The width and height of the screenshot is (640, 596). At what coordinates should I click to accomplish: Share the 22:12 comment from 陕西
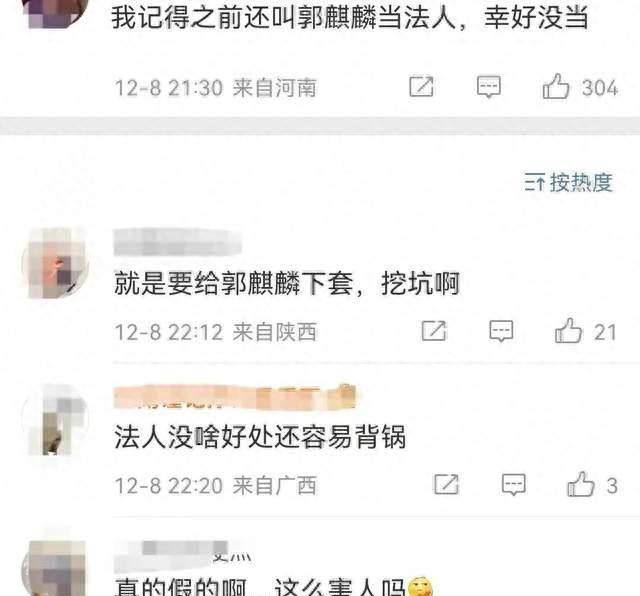pos(434,331)
